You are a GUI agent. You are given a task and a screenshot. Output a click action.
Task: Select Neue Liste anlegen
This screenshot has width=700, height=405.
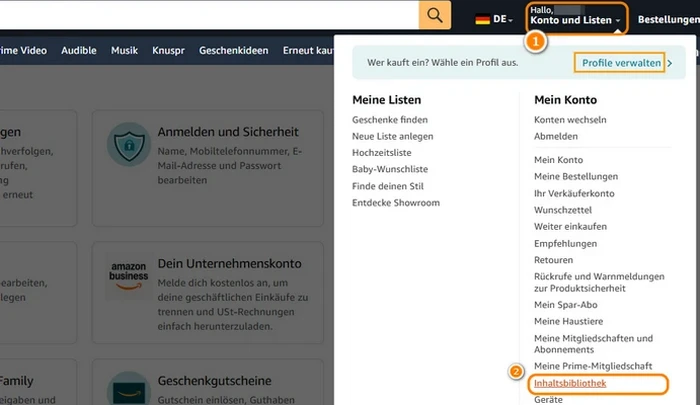pos(392,136)
